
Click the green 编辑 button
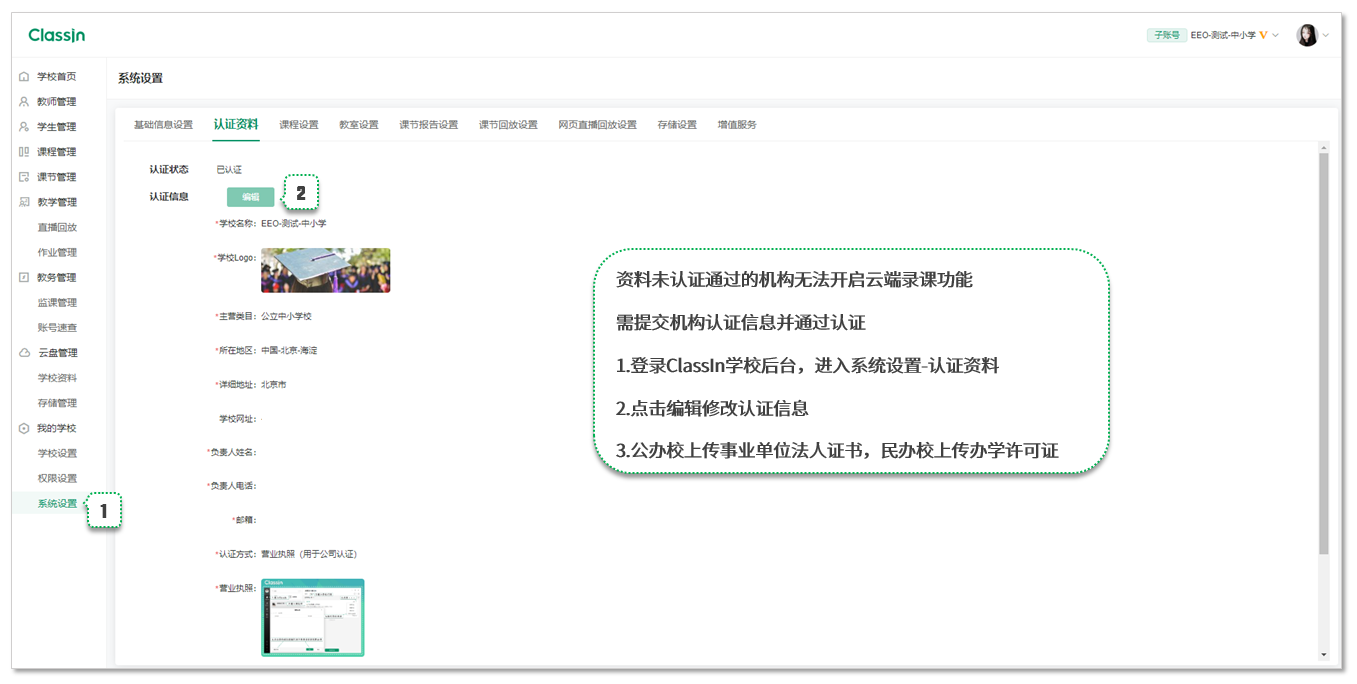pos(250,197)
